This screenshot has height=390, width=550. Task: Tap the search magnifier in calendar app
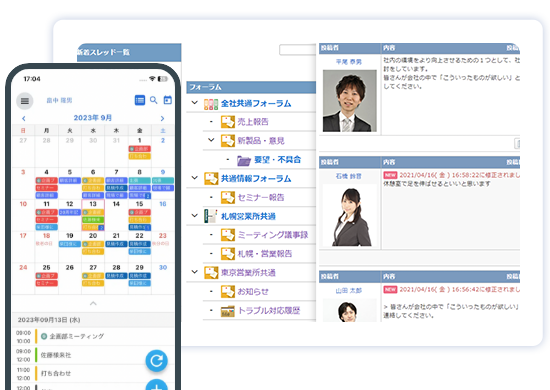(x=154, y=100)
